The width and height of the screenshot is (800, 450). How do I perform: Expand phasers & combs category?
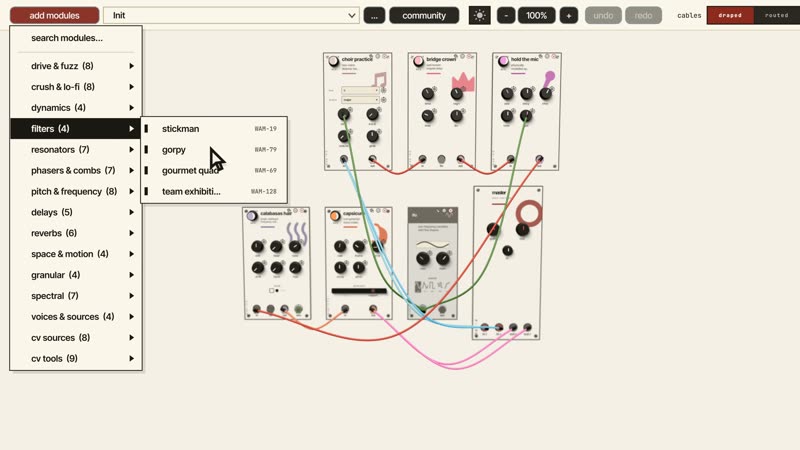[76, 170]
